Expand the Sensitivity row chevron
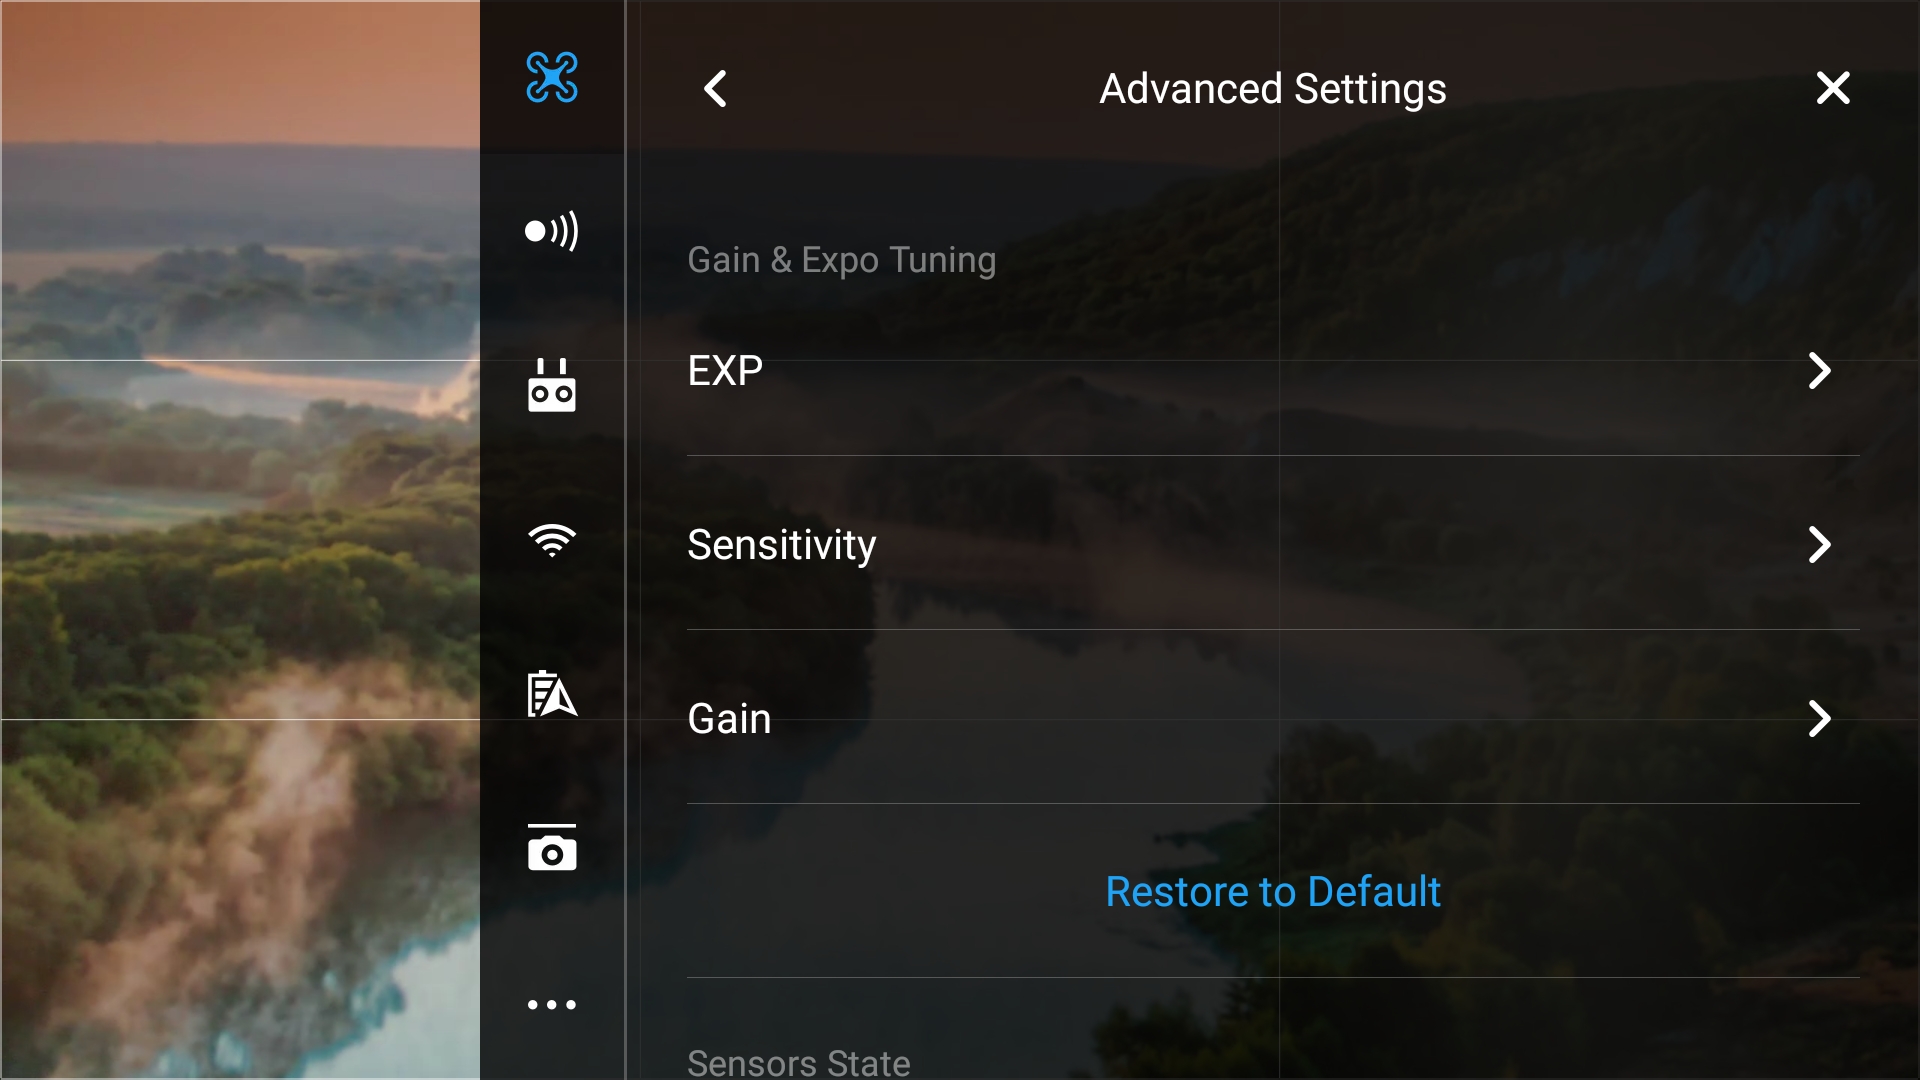This screenshot has height=1080, width=1920. [x=1820, y=545]
